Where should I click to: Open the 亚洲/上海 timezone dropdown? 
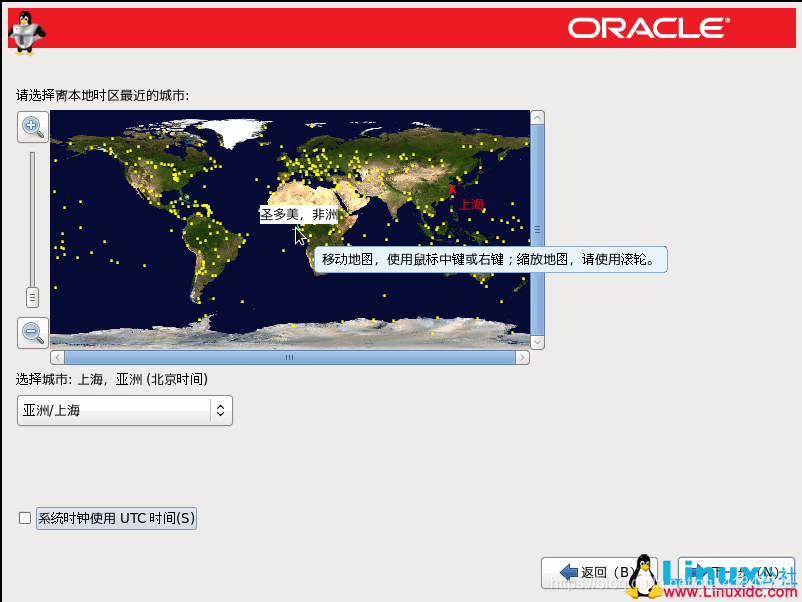(124, 410)
